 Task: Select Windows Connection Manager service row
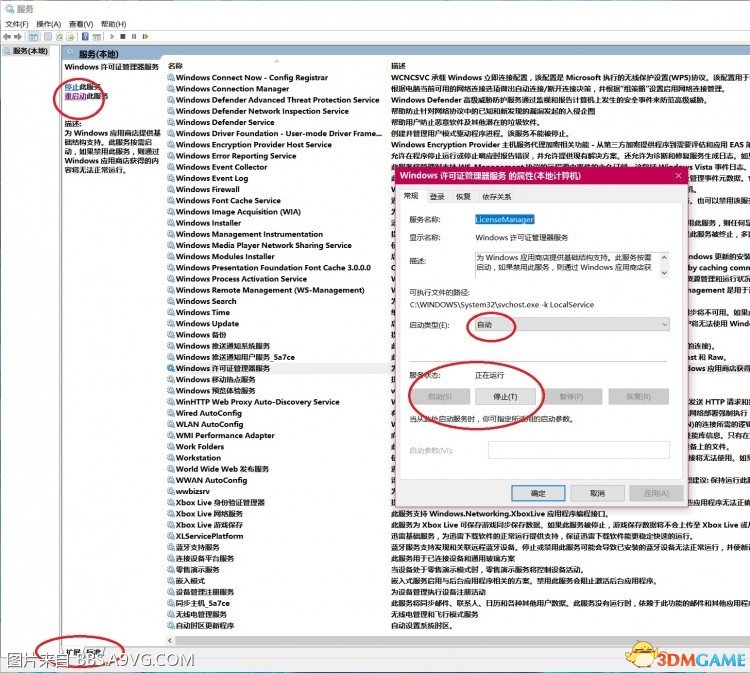point(232,88)
